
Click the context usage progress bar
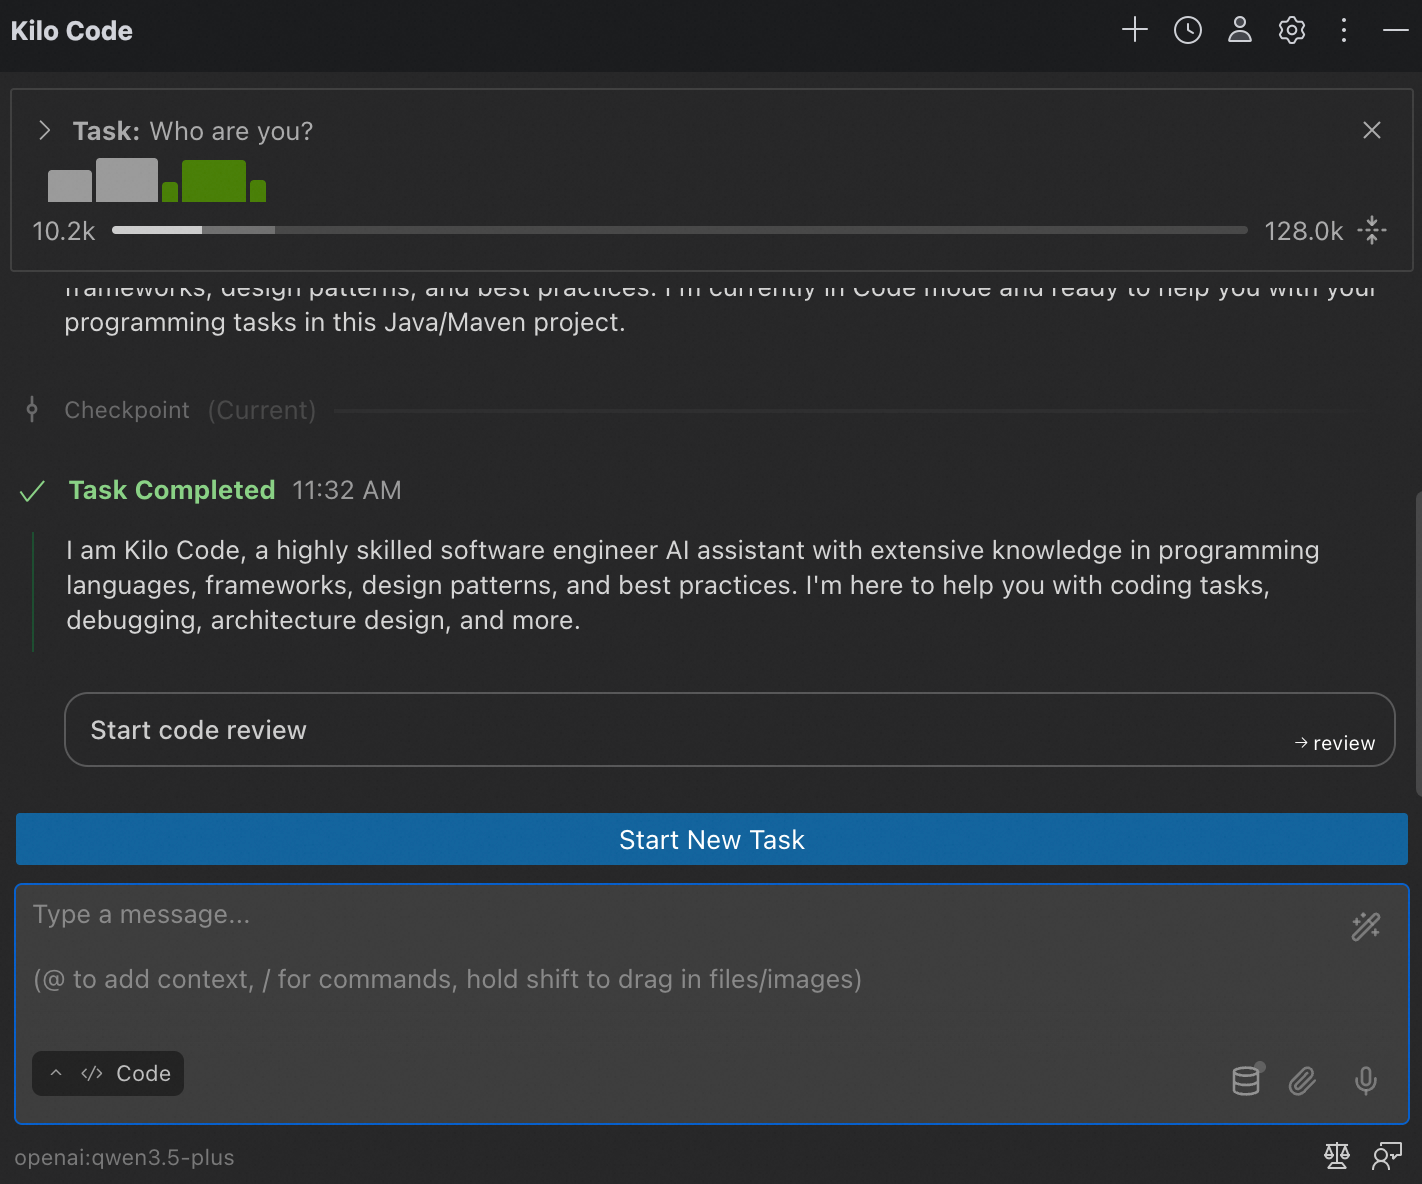(680, 230)
